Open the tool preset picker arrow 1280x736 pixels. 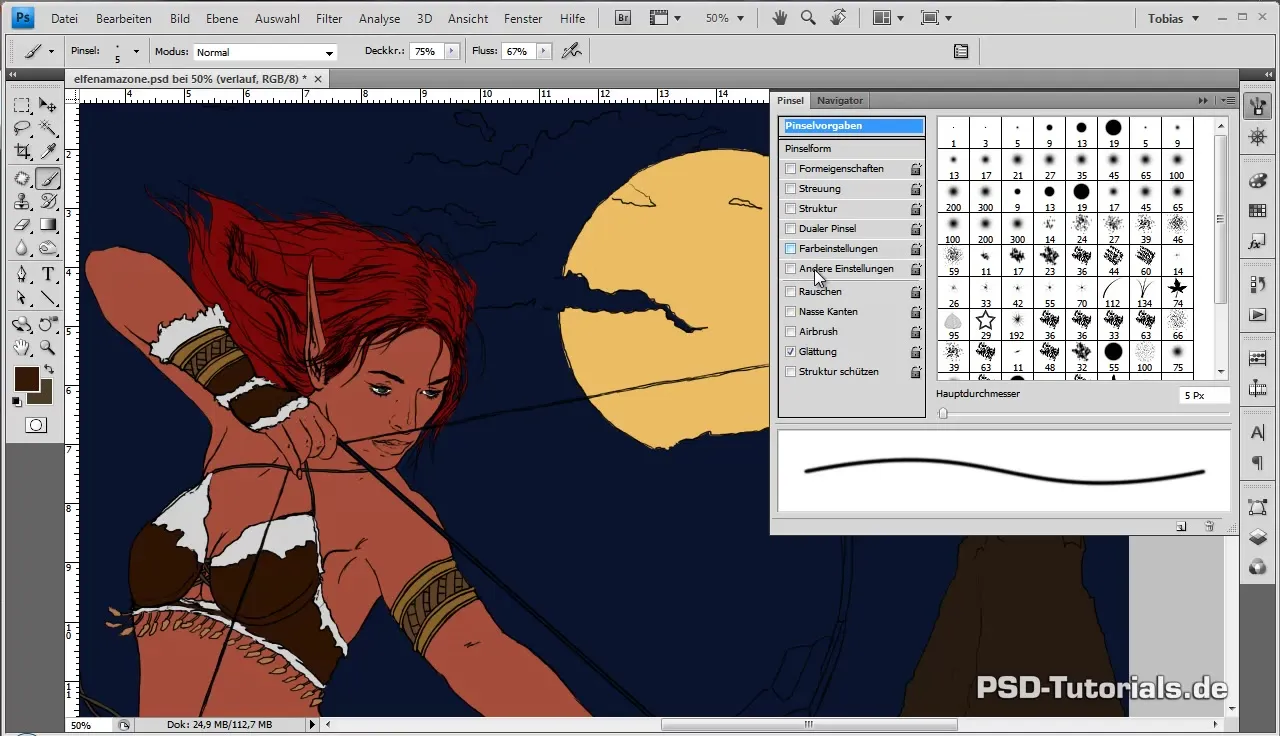(51, 52)
